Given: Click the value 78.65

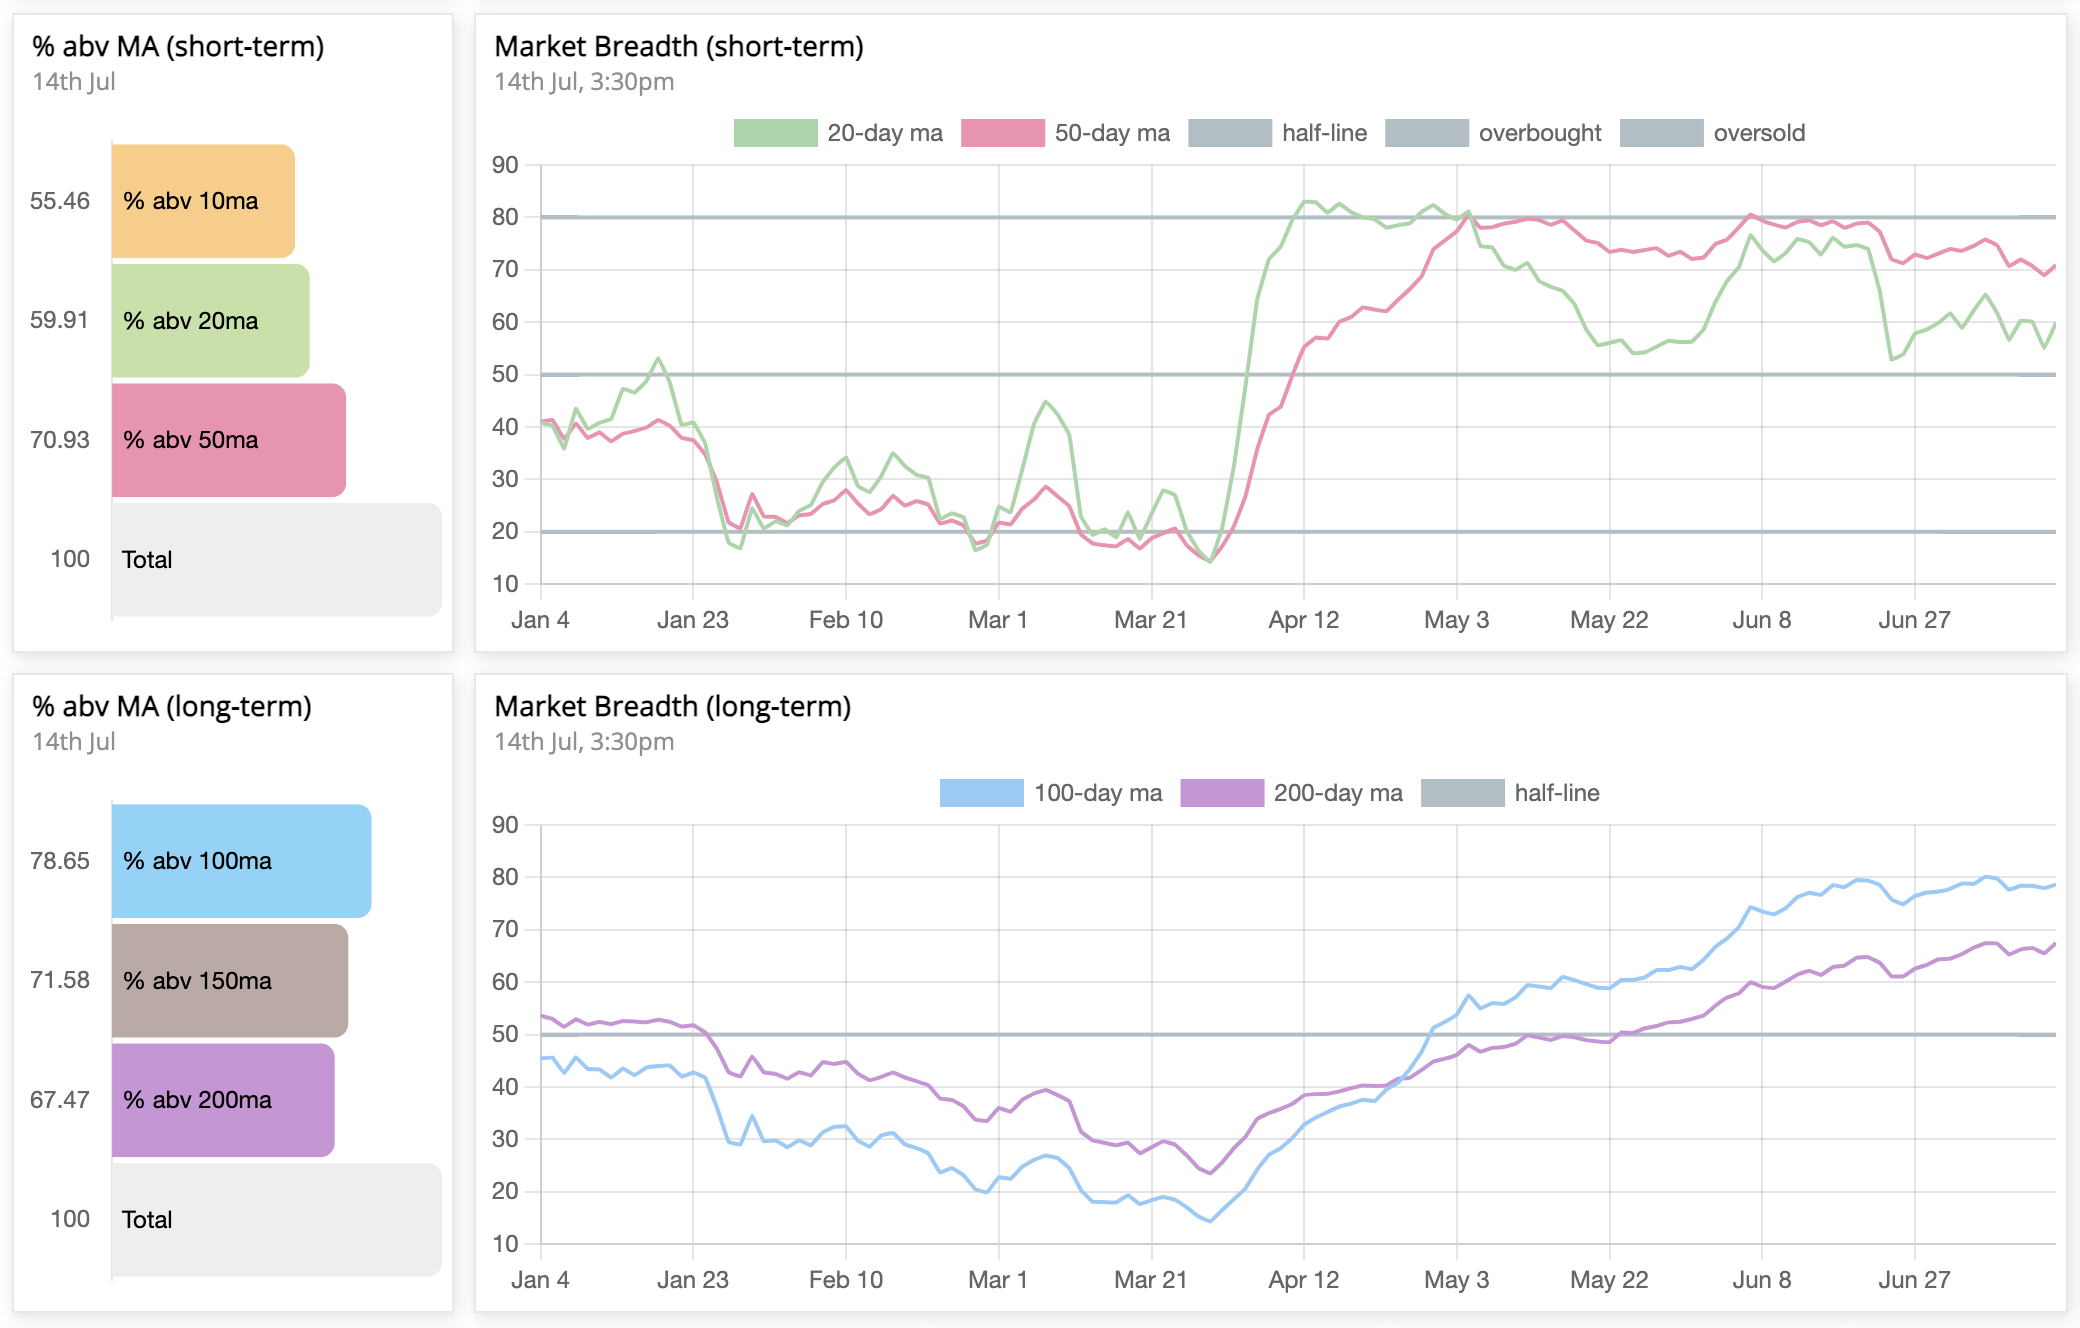Looking at the screenshot, I should tap(60, 861).
